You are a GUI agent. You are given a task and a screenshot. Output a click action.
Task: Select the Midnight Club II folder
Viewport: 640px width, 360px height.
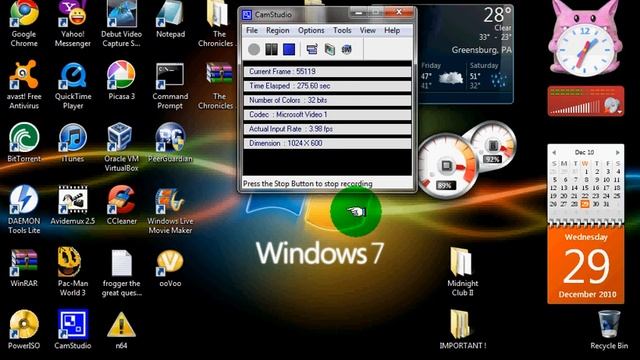462,271
